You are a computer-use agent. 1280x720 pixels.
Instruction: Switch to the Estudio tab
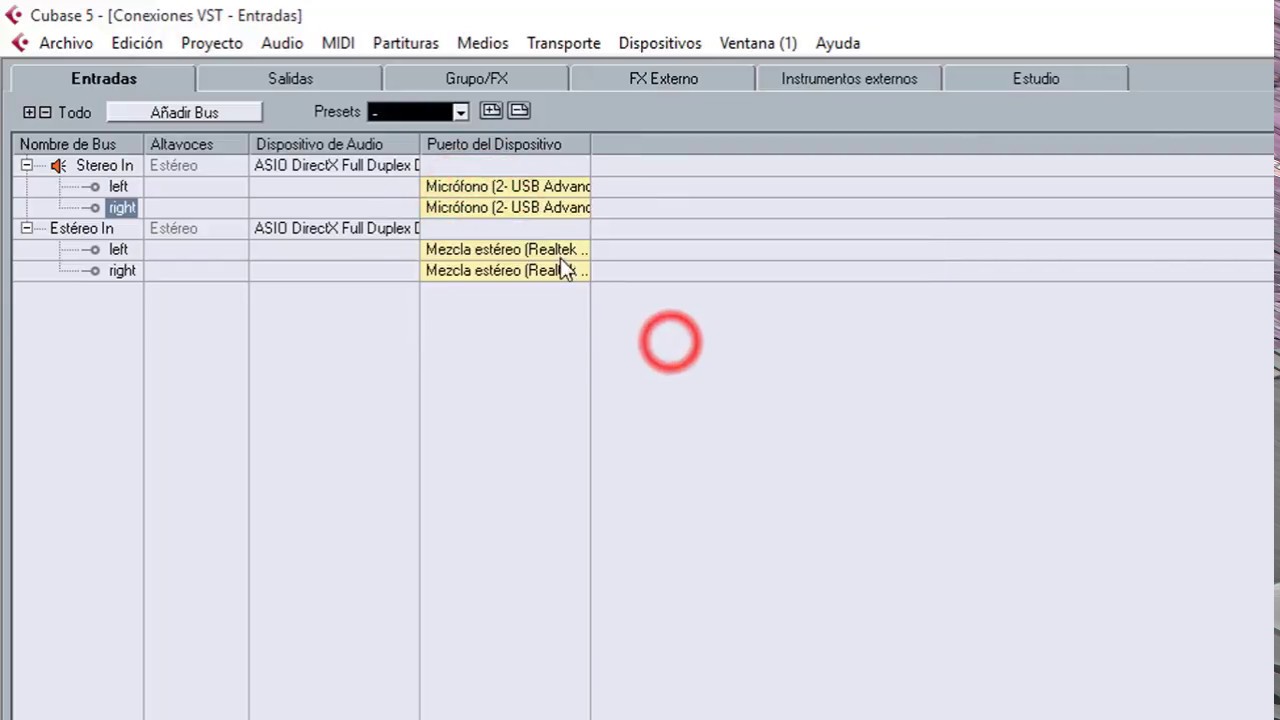pyautogui.click(x=1036, y=78)
